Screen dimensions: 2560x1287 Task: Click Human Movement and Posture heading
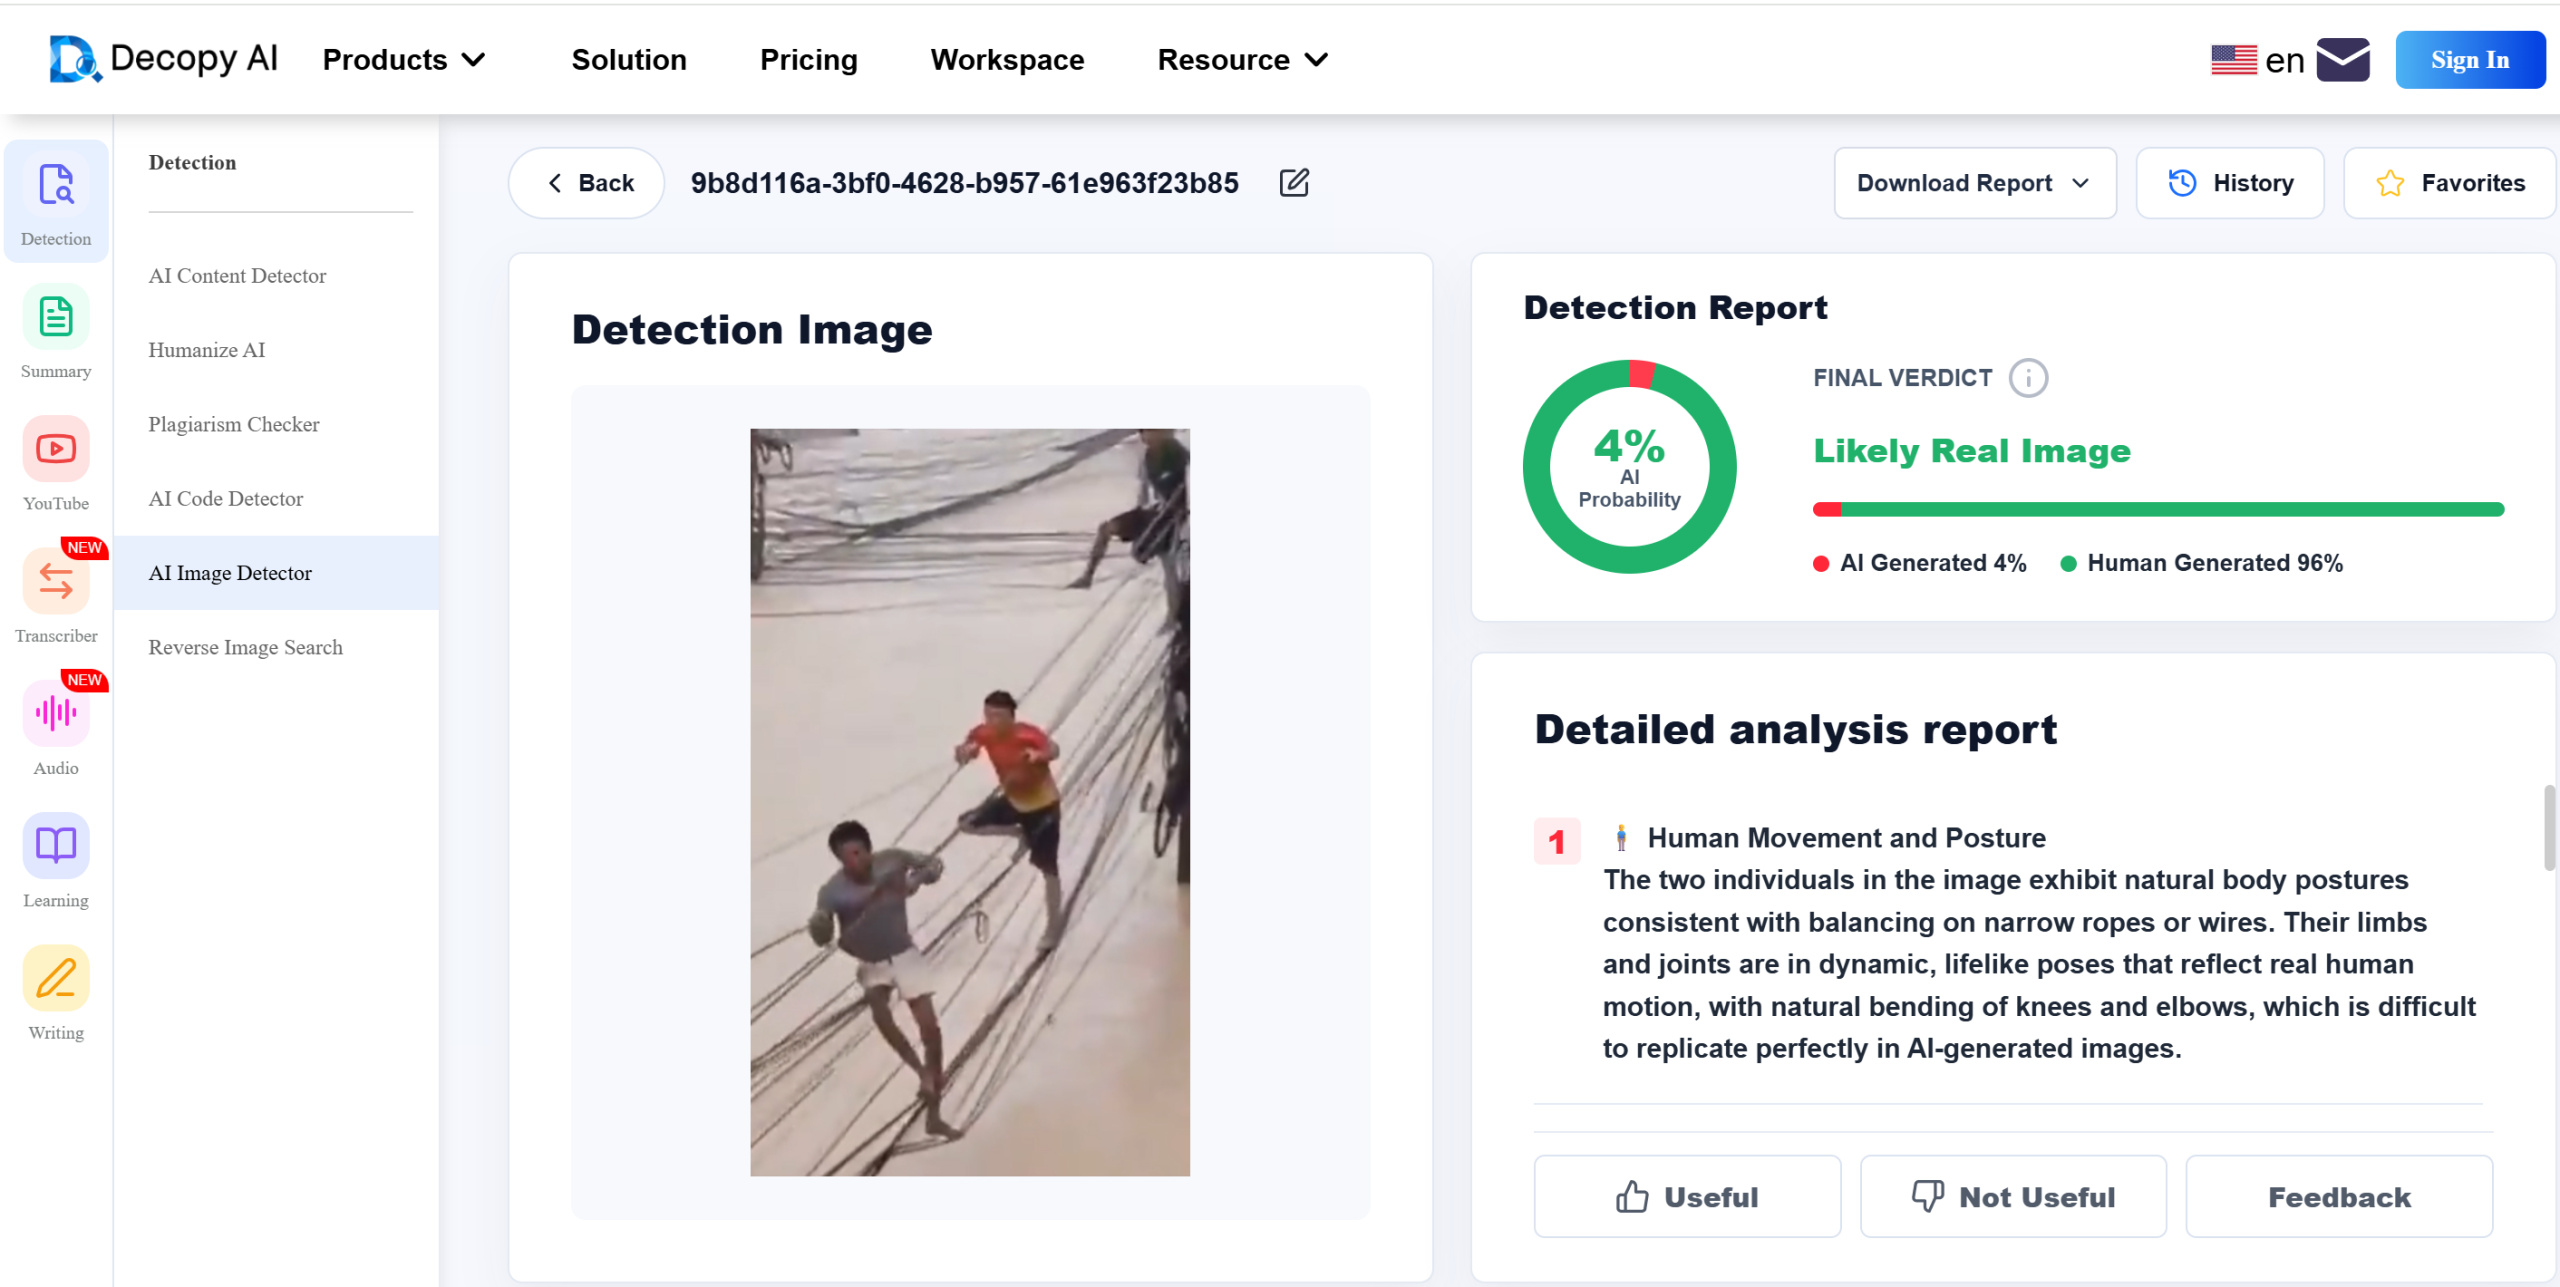point(1846,838)
